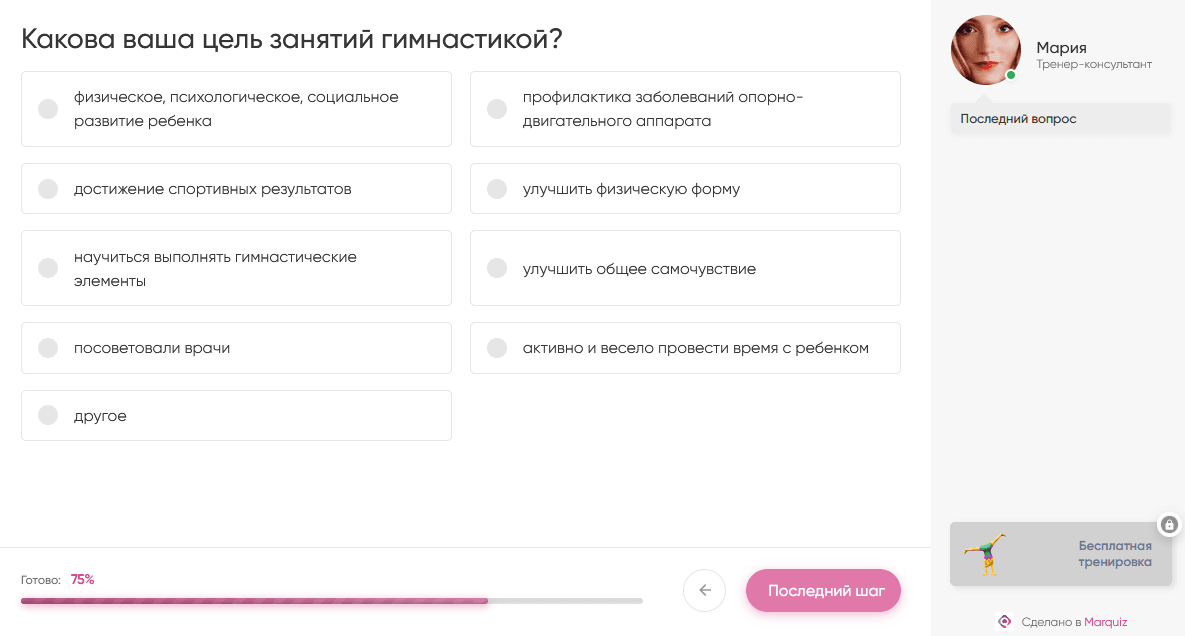1185x636 pixels.
Task: Click the lock icon on the bonus
Action: 1169,524
